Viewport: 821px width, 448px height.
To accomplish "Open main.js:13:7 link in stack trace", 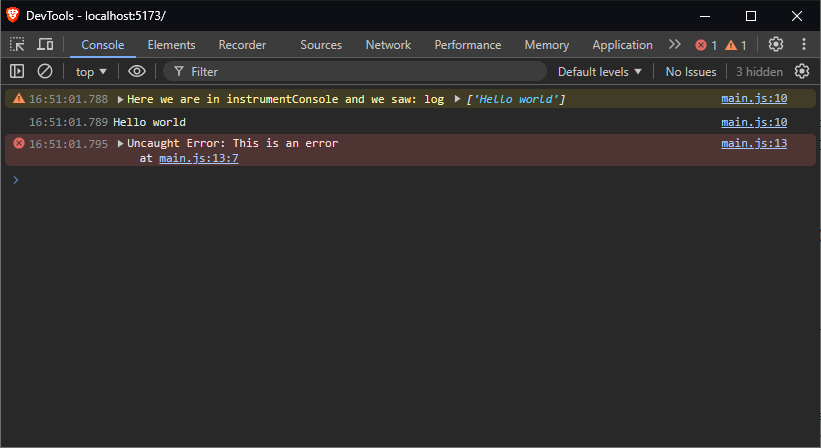I will click(x=198, y=158).
